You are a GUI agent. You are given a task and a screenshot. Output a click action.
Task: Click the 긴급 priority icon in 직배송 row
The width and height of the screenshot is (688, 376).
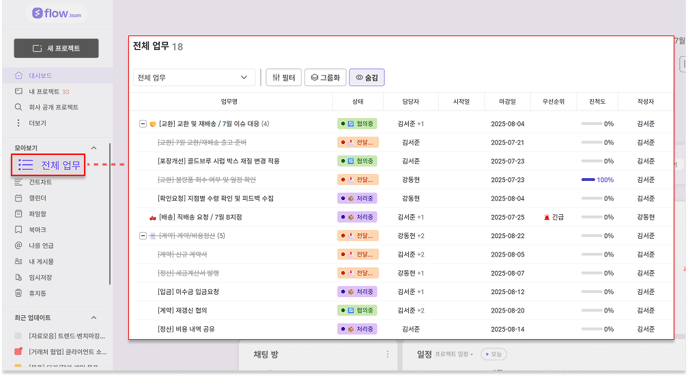[x=547, y=217]
